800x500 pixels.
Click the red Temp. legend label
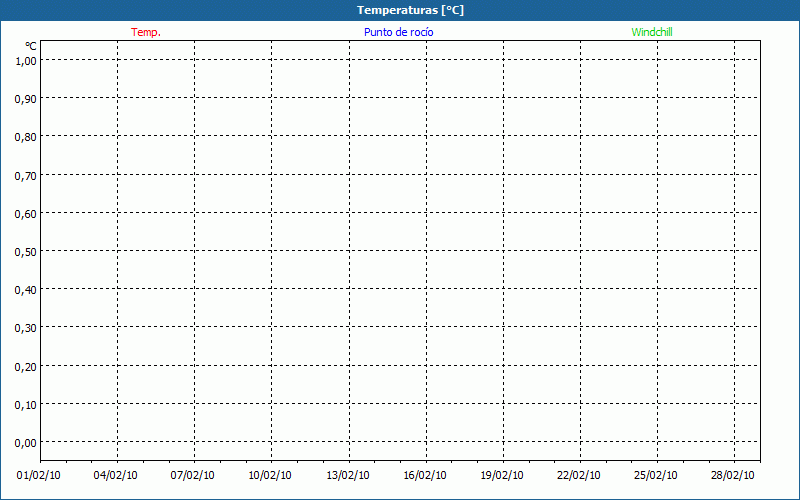tap(146, 32)
